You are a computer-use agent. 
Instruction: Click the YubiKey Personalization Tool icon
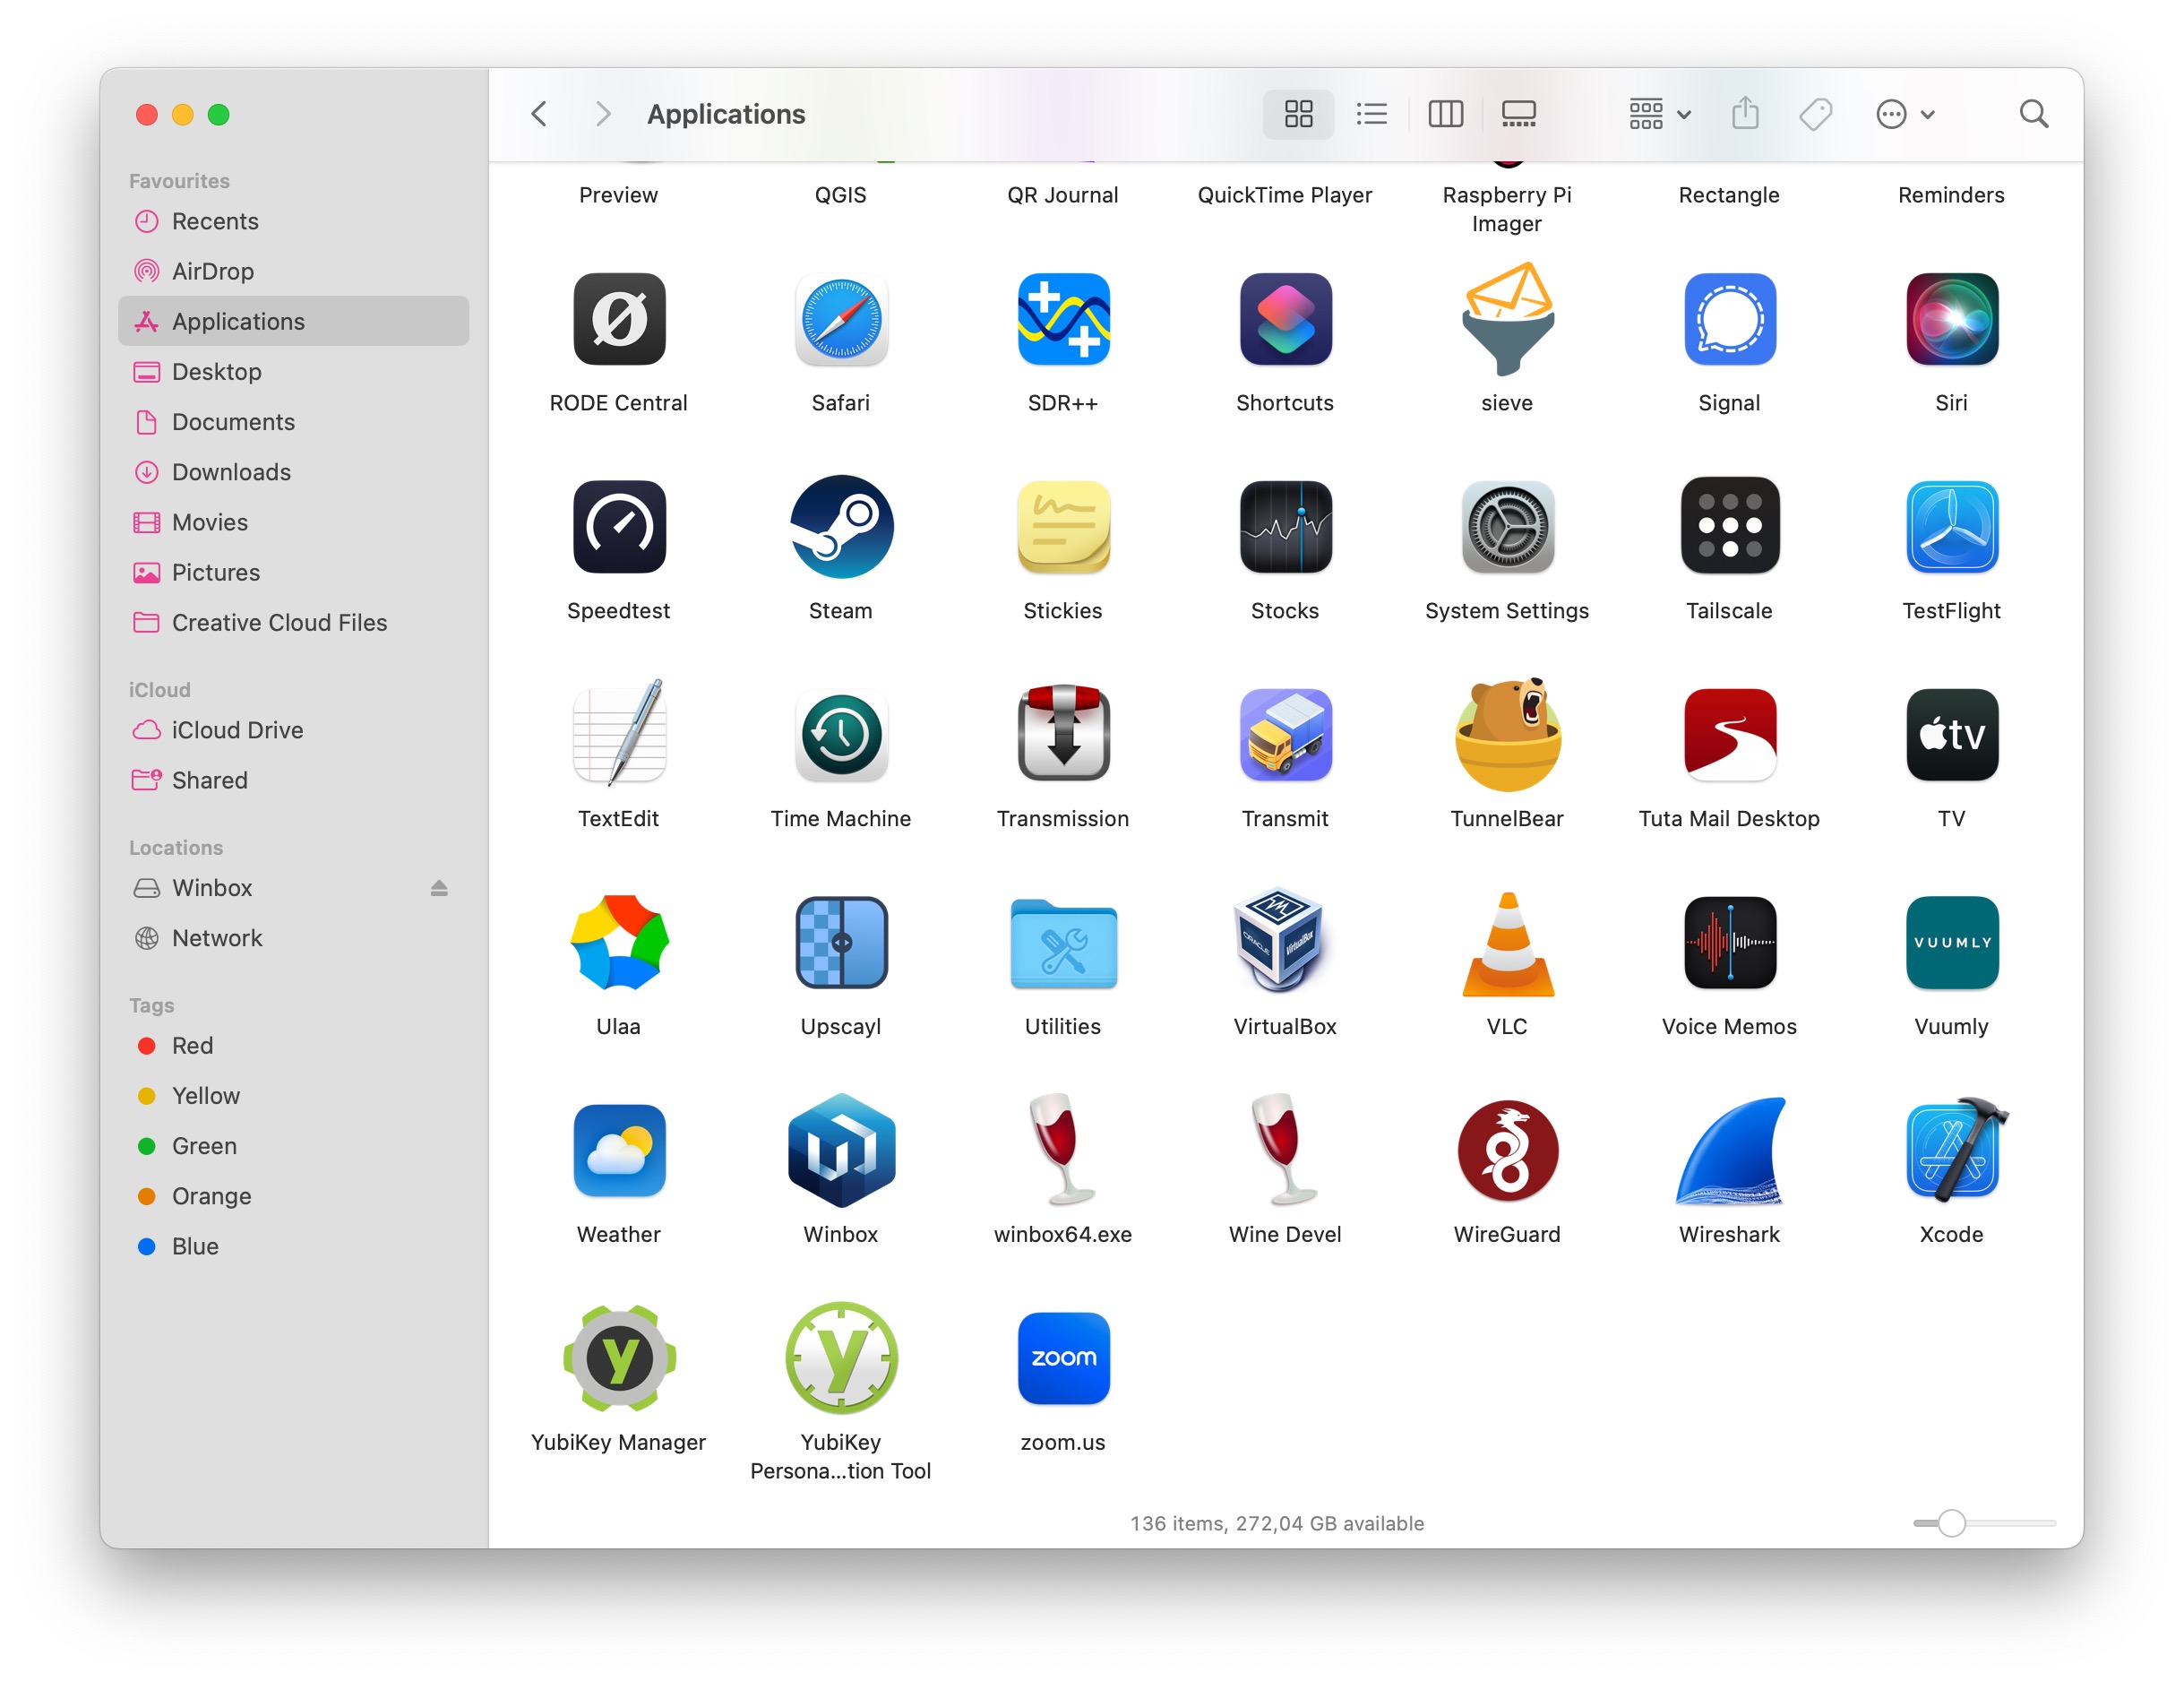841,1359
